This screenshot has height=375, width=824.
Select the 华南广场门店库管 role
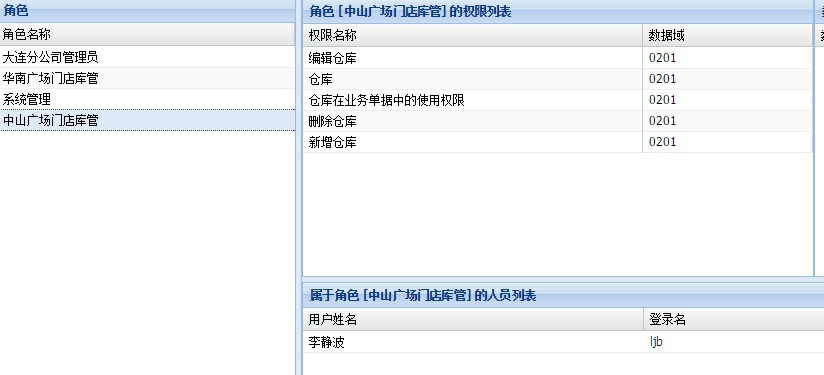point(147,78)
